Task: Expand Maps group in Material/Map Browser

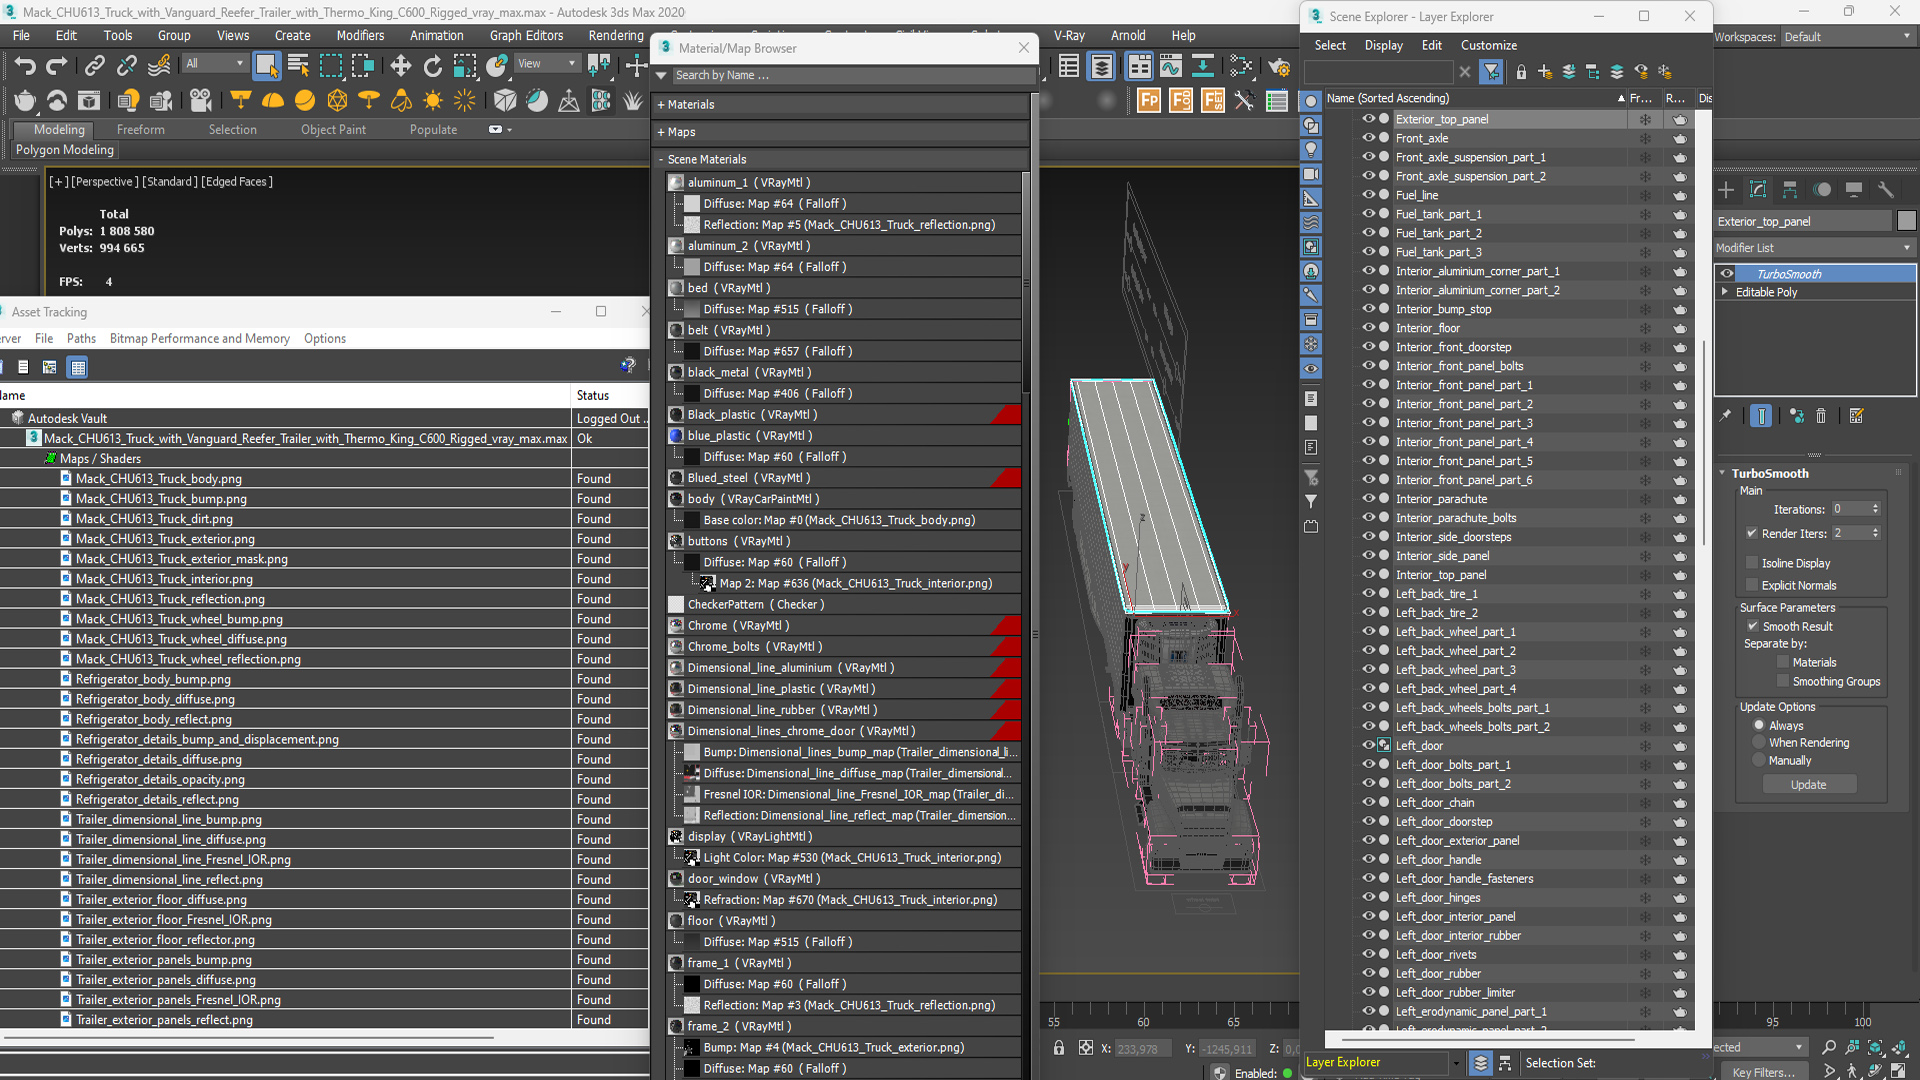Action: click(661, 132)
